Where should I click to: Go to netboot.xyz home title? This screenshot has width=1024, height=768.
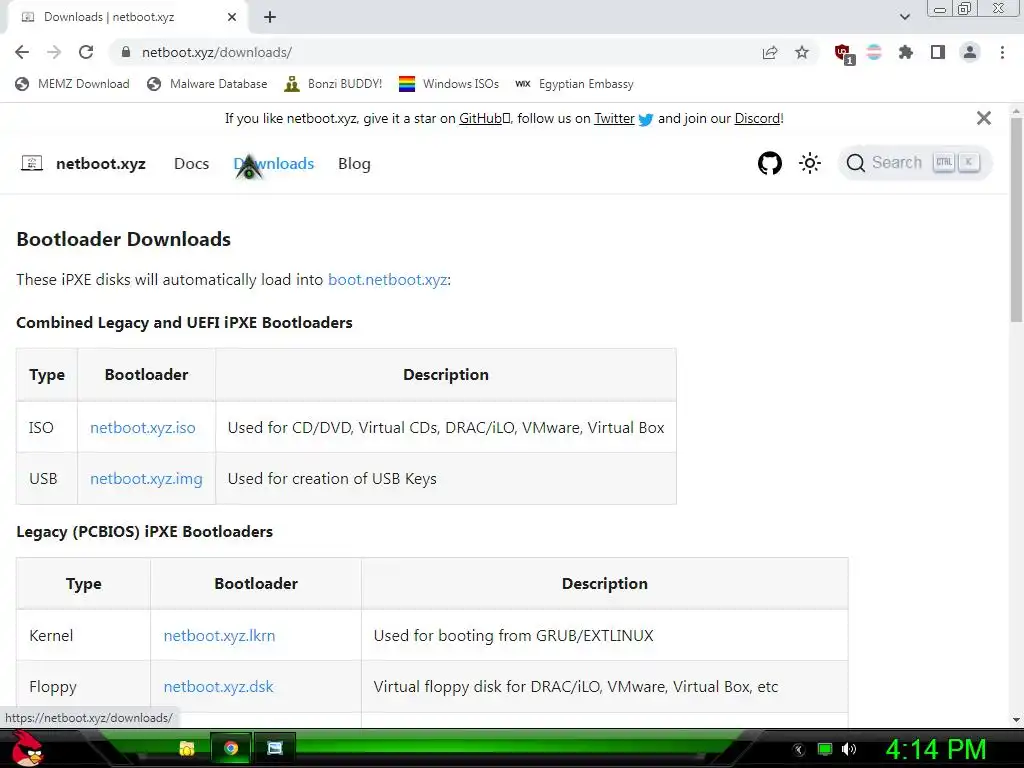pyautogui.click(x=101, y=163)
